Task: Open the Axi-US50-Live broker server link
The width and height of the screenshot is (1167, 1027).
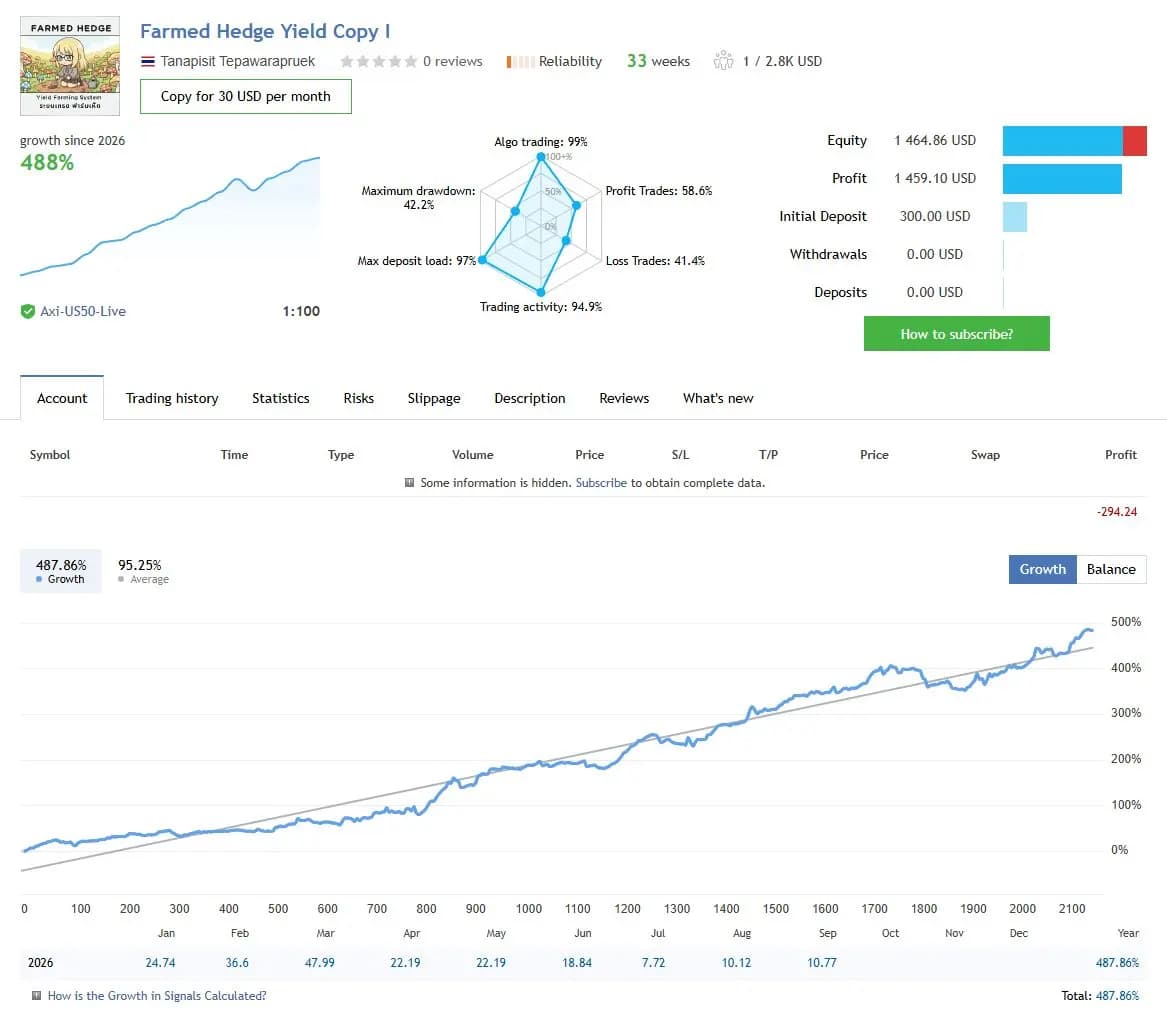Action: (x=83, y=311)
